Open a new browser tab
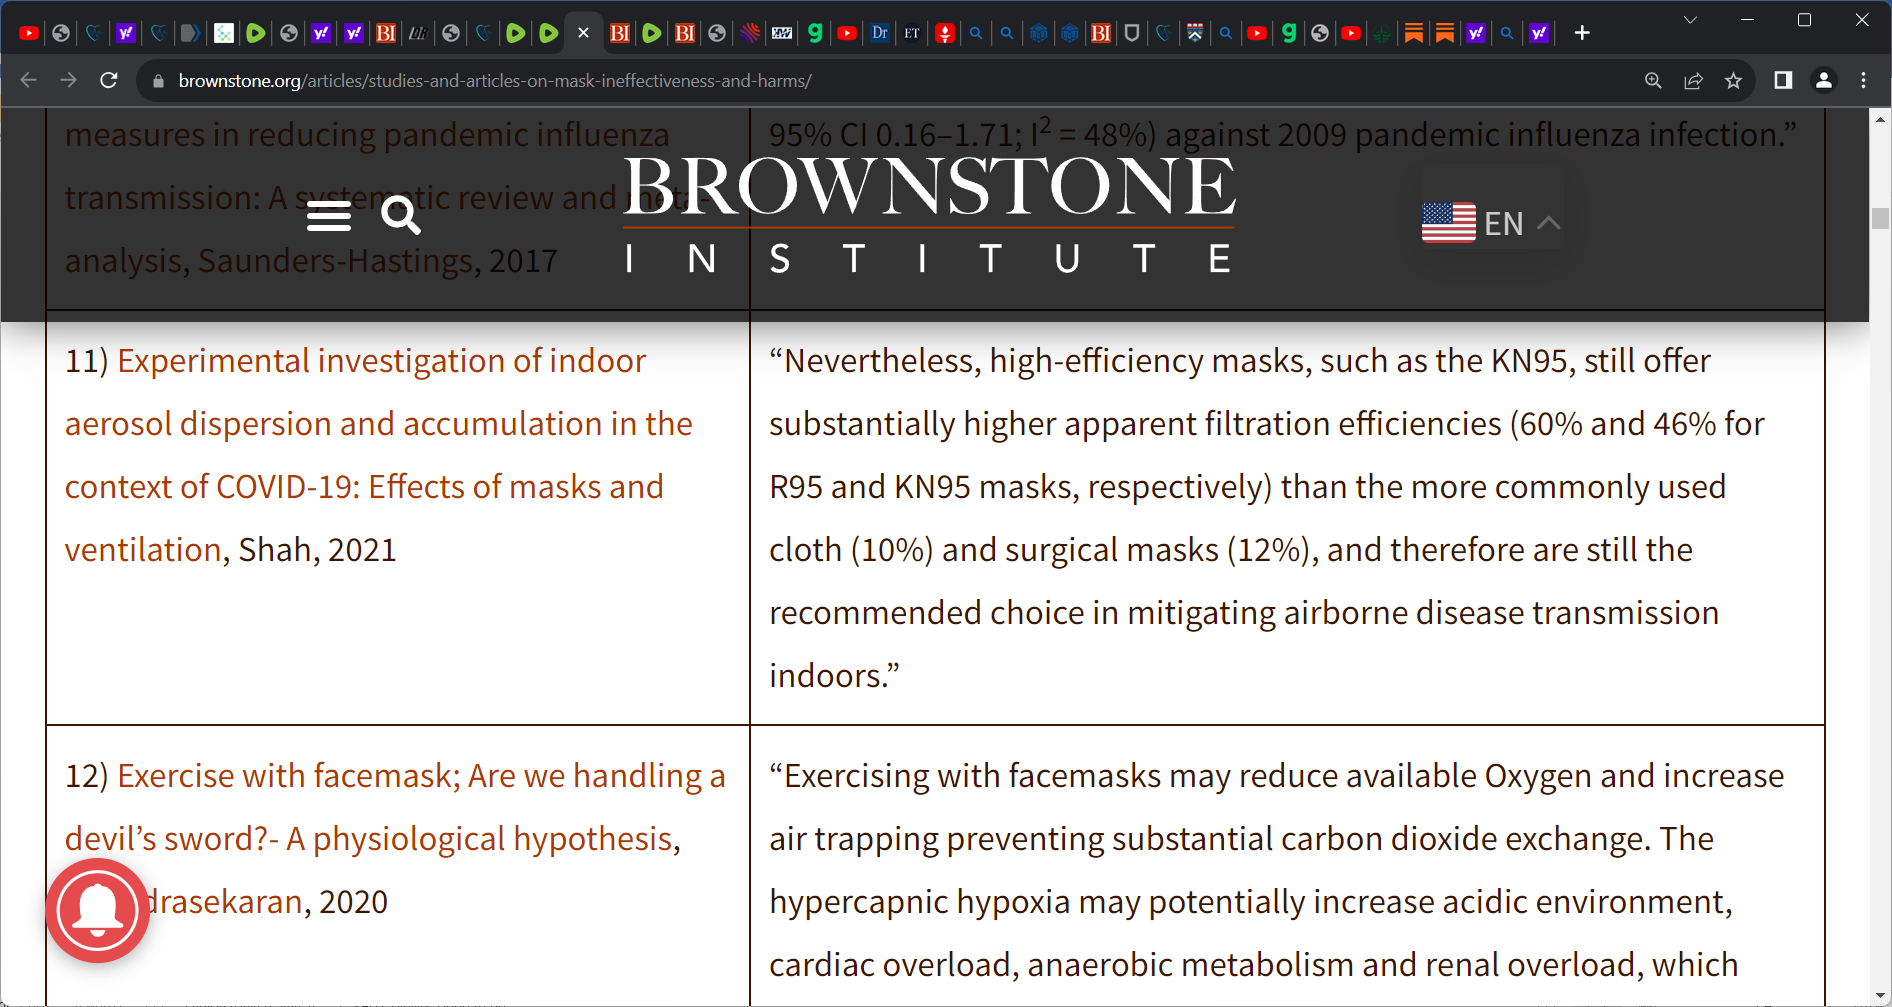The width and height of the screenshot is (1892, 1007). (1582, 33)
